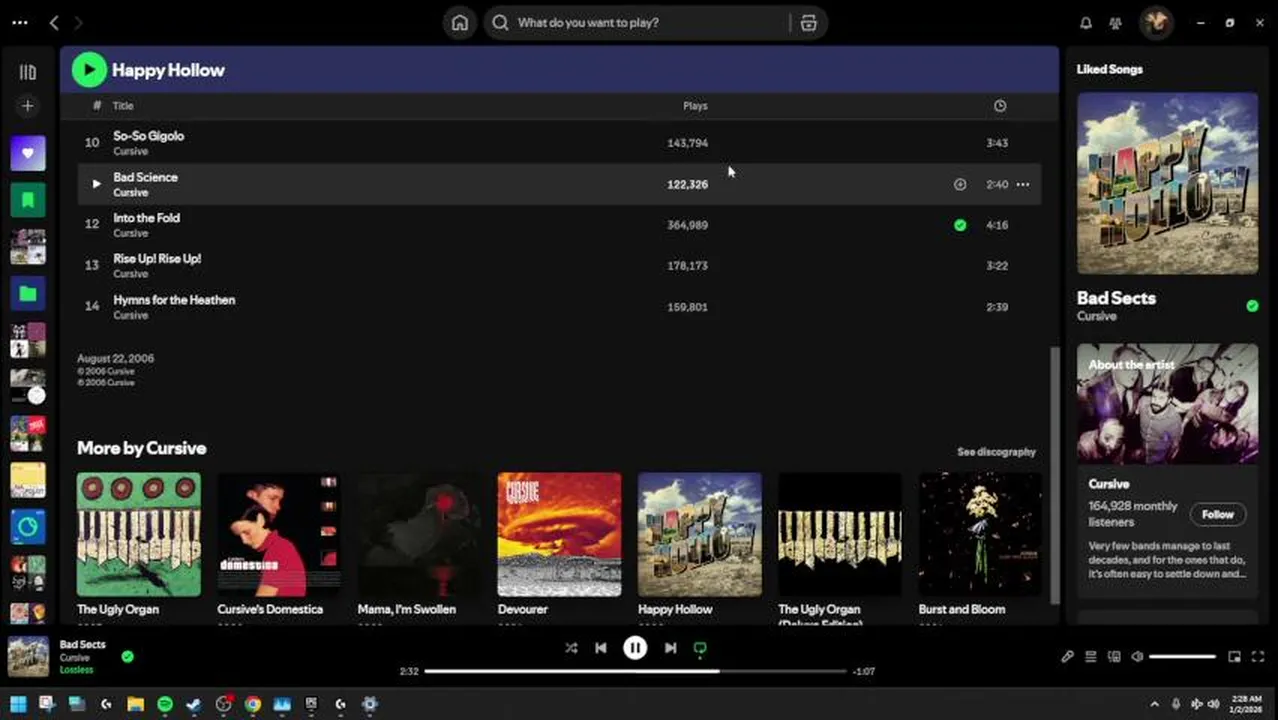Open Liked Songs title in right panel
The width and height of the screenshot is (1278, 720).
coord(1110,69)
